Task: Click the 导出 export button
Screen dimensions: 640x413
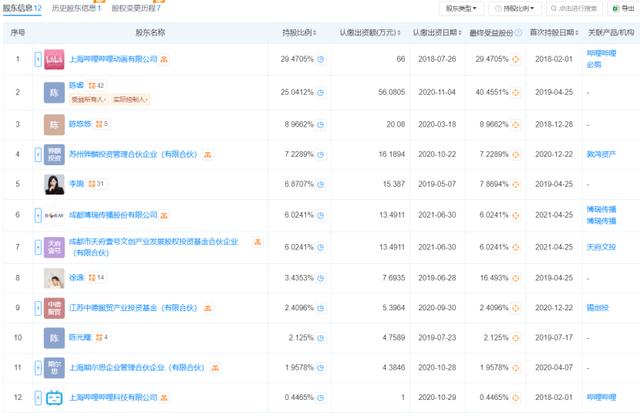Action: pos(623,8)
